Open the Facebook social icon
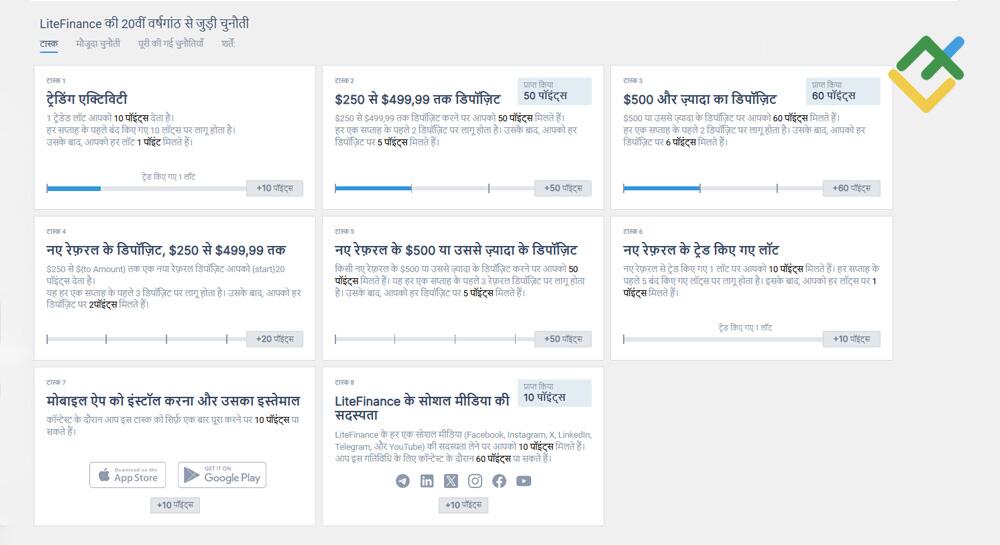The image size is (1000, 545). pos(499,481)
